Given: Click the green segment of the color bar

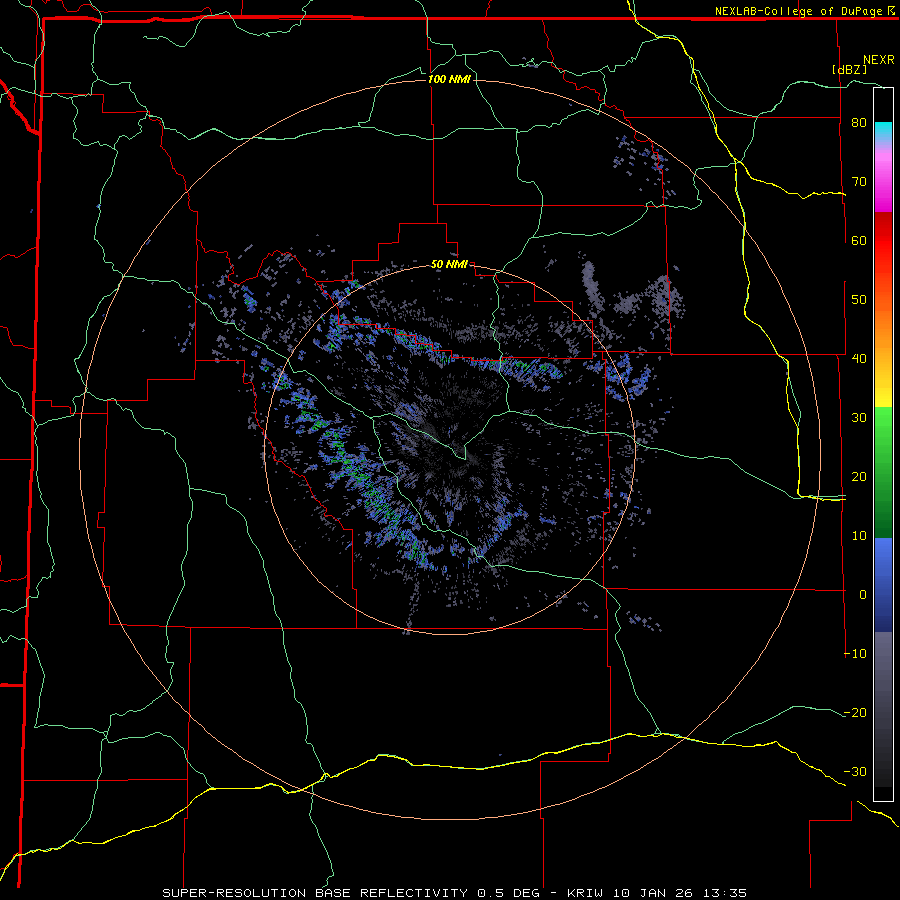Looking at the screenshot, I should tap(883, 472).
